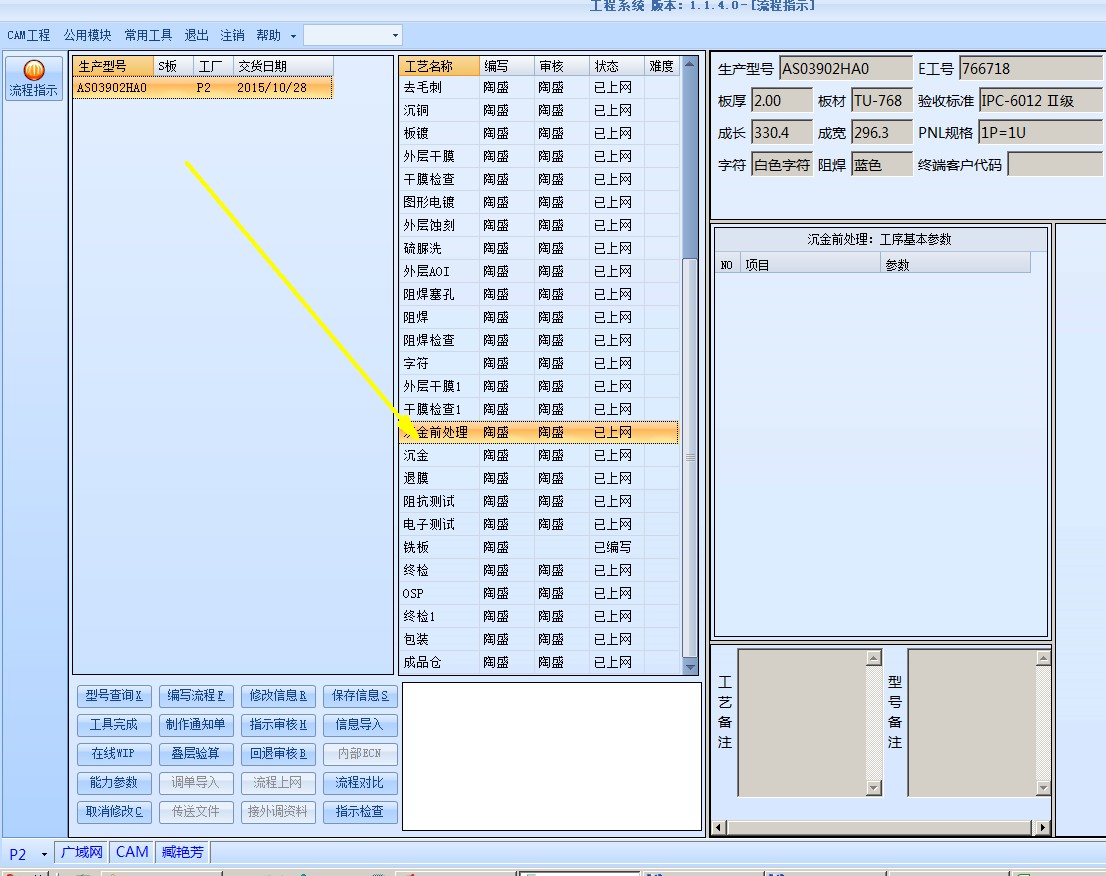Select the AS03902HA0 production model row
Screen dimensions: 1106x876
(202, 88)
